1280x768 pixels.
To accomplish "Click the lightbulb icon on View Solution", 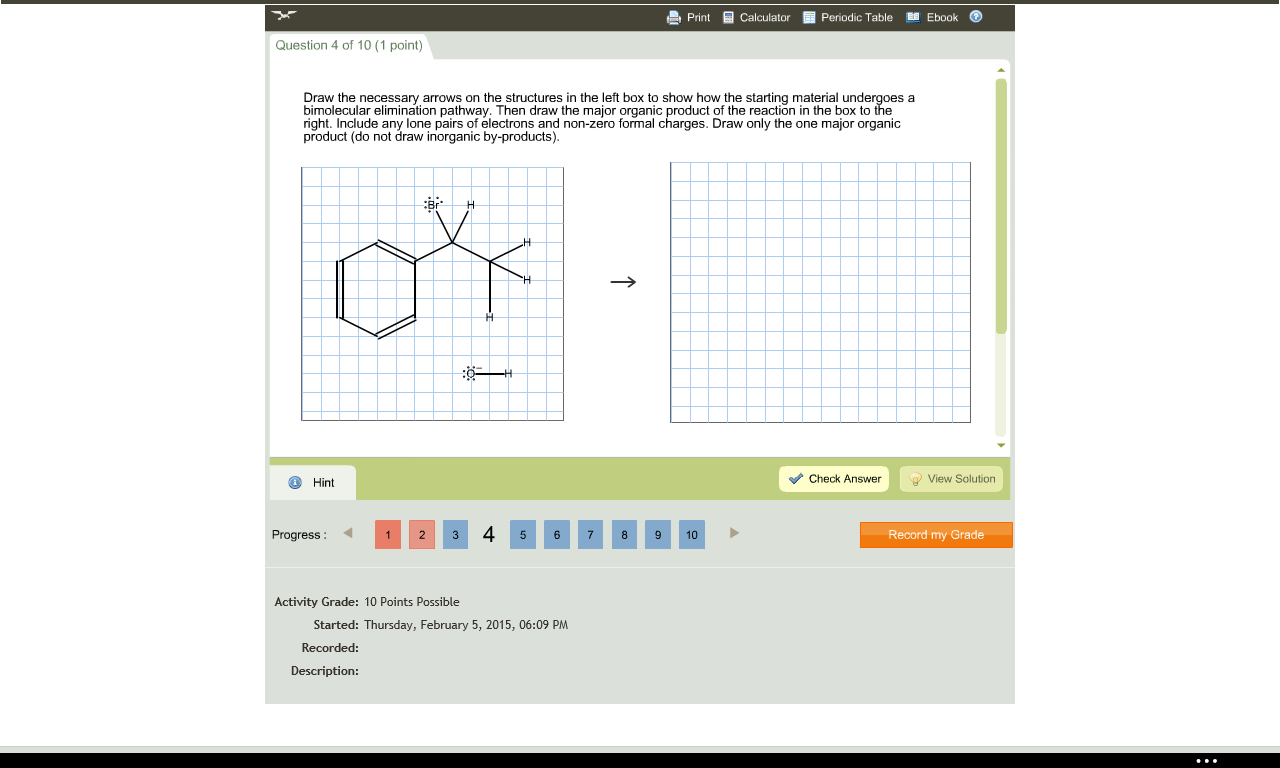I will (917, 478).
